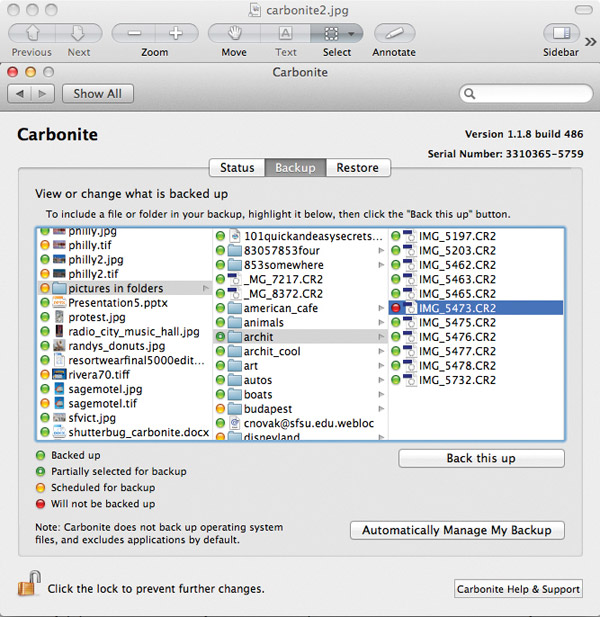The image size is (600, 617).
Task: Toggle the Preview Sidebar
Action: [561, 33]
